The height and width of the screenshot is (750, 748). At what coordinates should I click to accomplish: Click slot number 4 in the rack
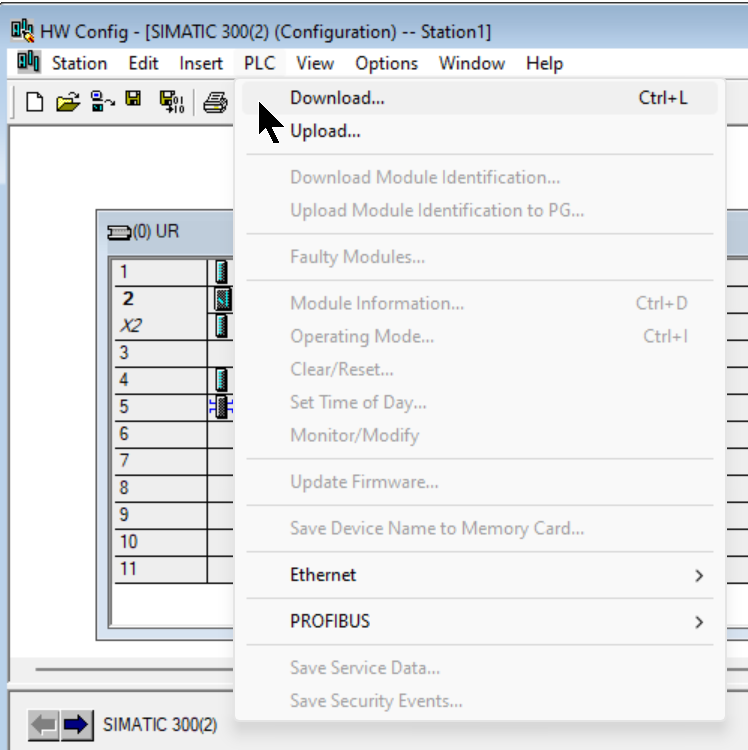pyautogui.click(x=124, y=380)
